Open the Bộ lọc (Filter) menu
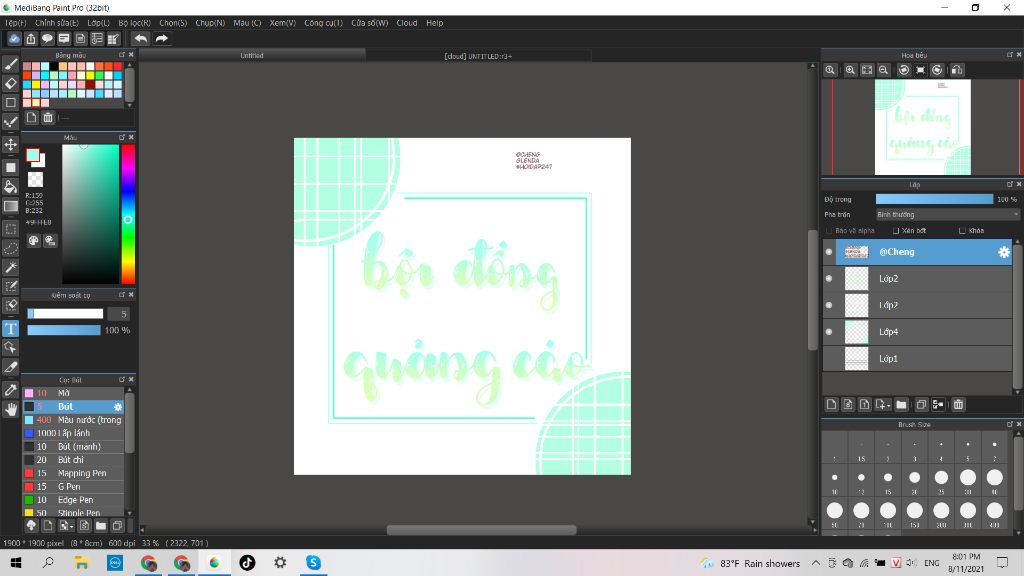Viewport: 1024px width, 576px height. coord(135,23)
